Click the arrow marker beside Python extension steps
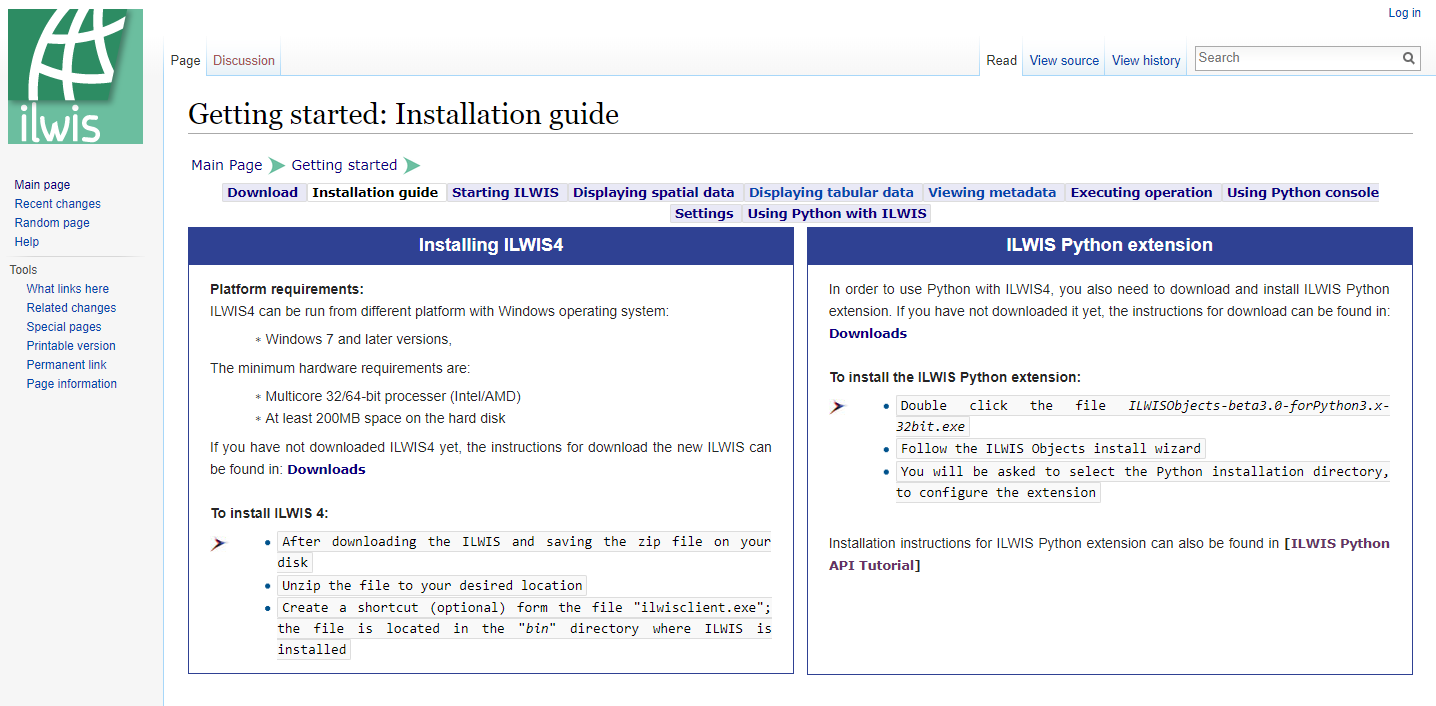The height and width of the screenshot is (706, 1436). pyautogui.click(x=838, y=407)
